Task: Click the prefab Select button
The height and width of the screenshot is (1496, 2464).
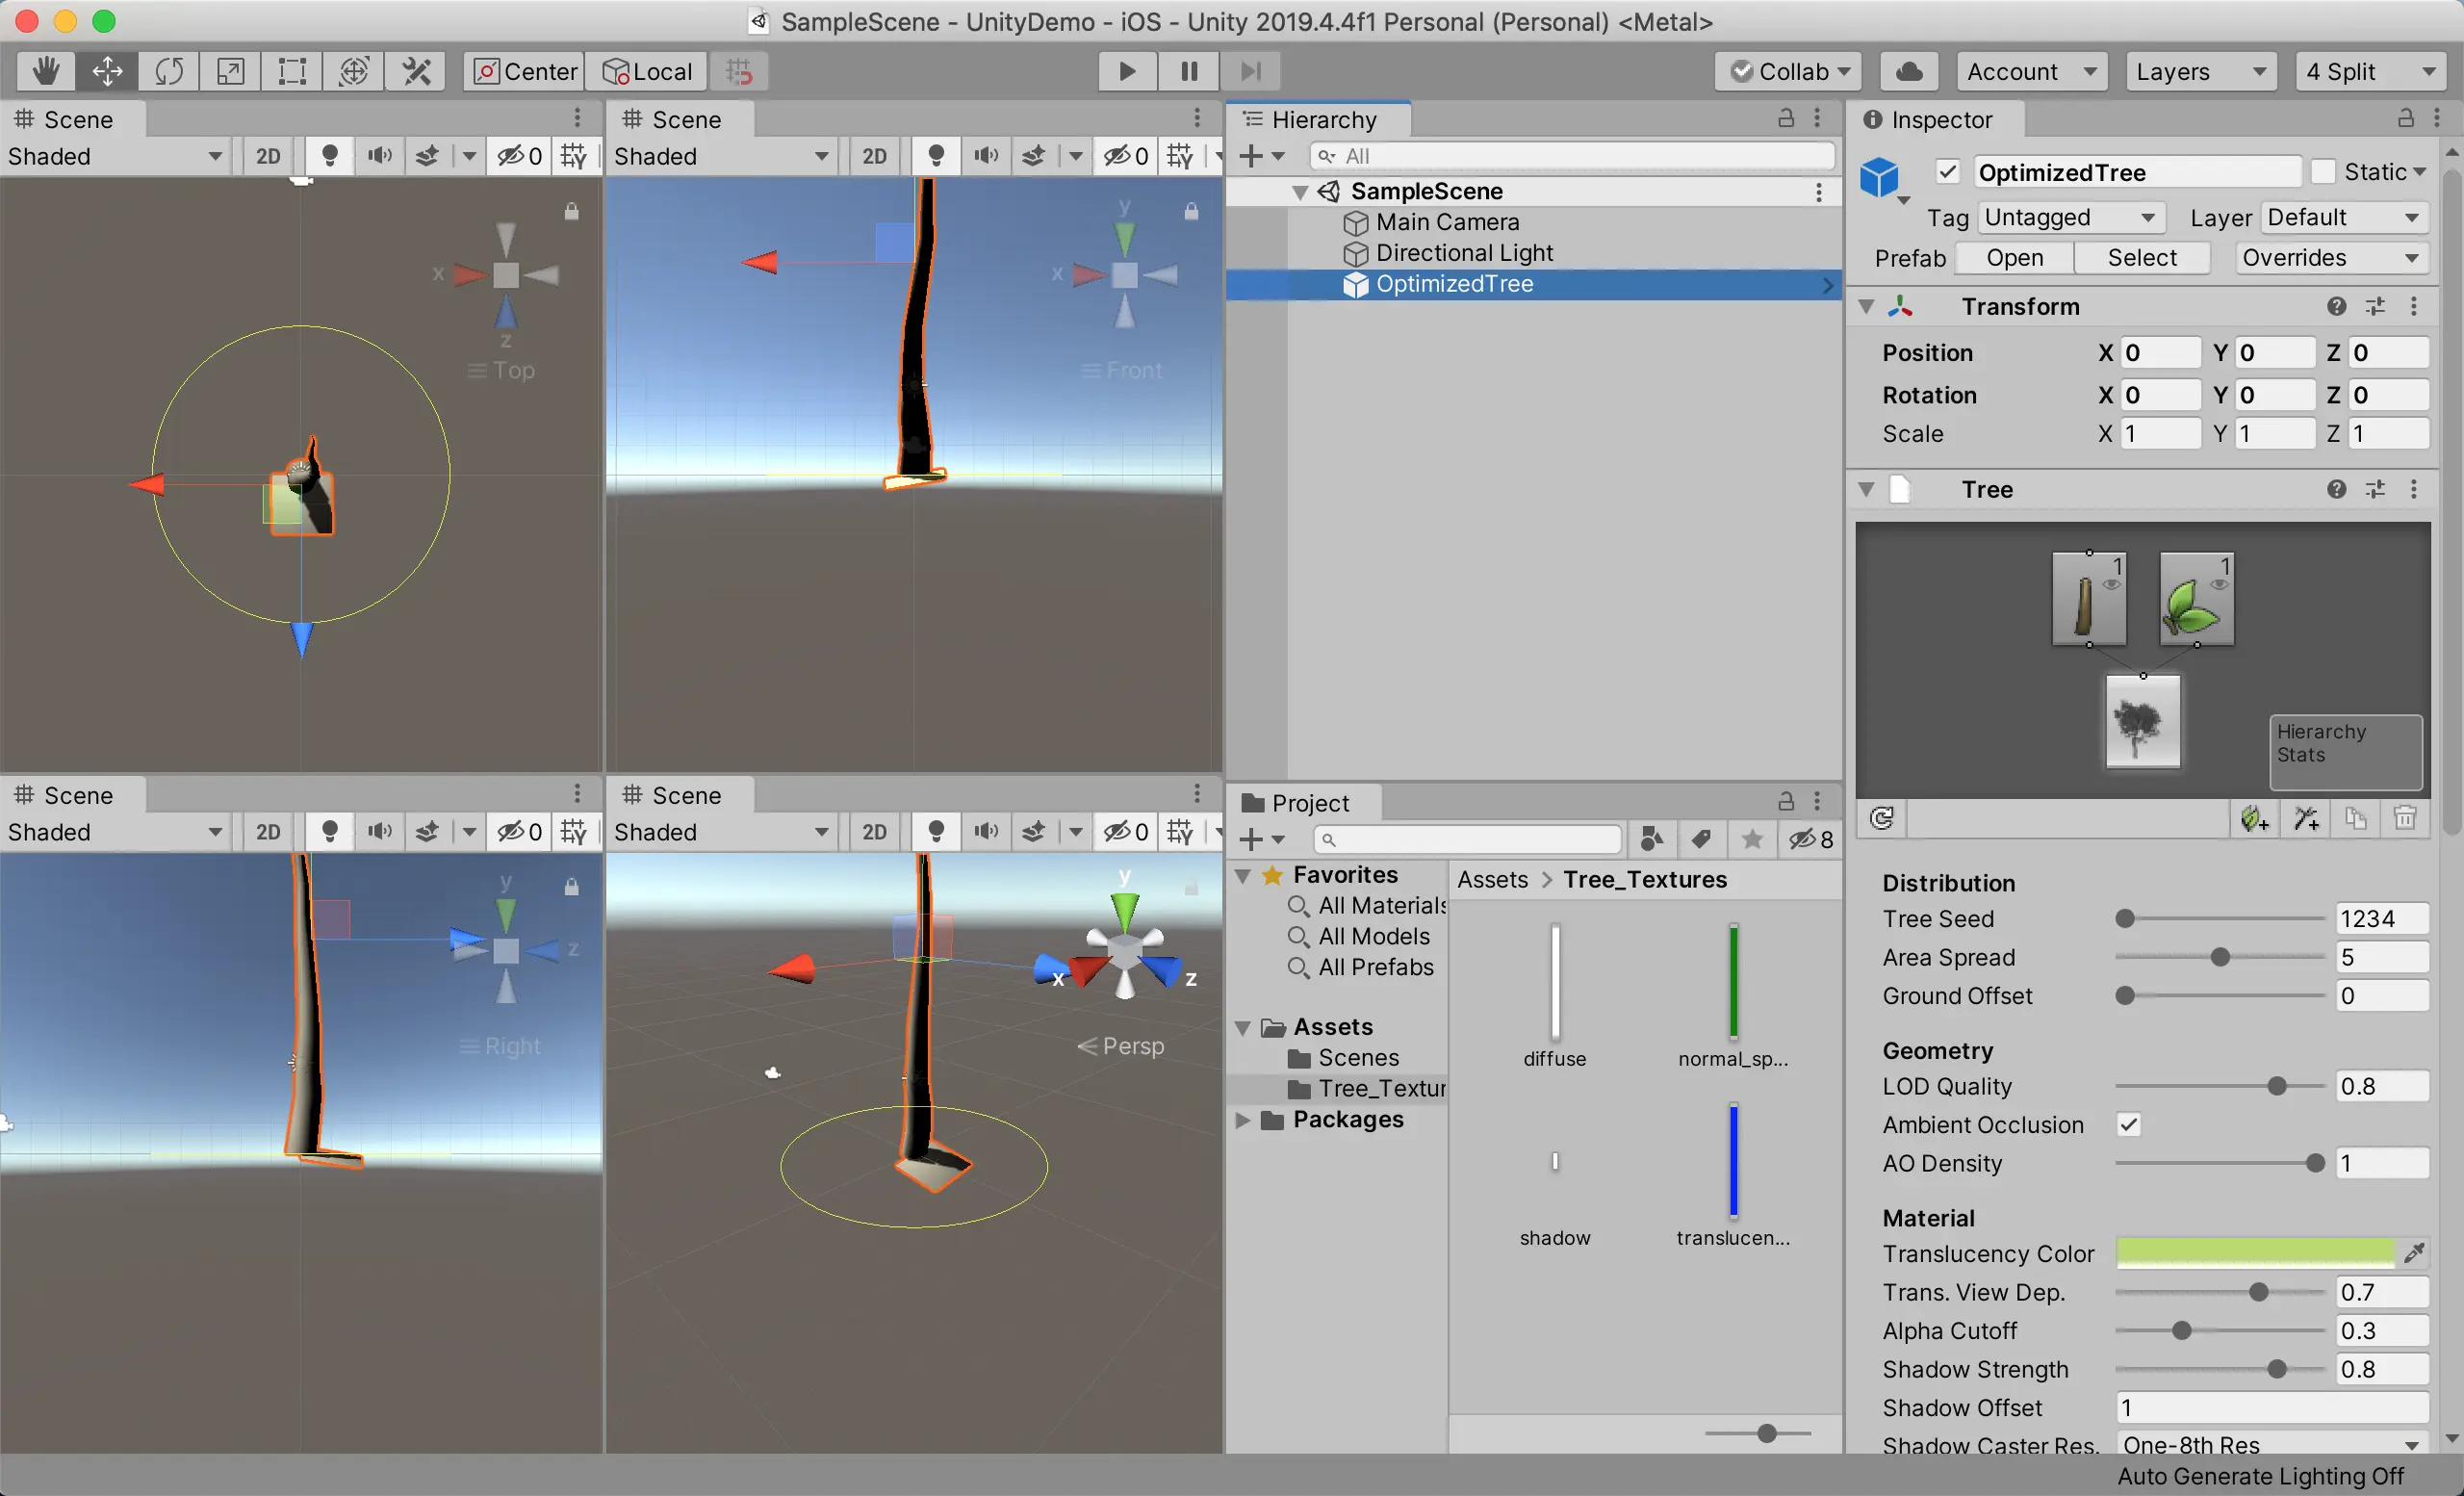Action: point(2141,258)
